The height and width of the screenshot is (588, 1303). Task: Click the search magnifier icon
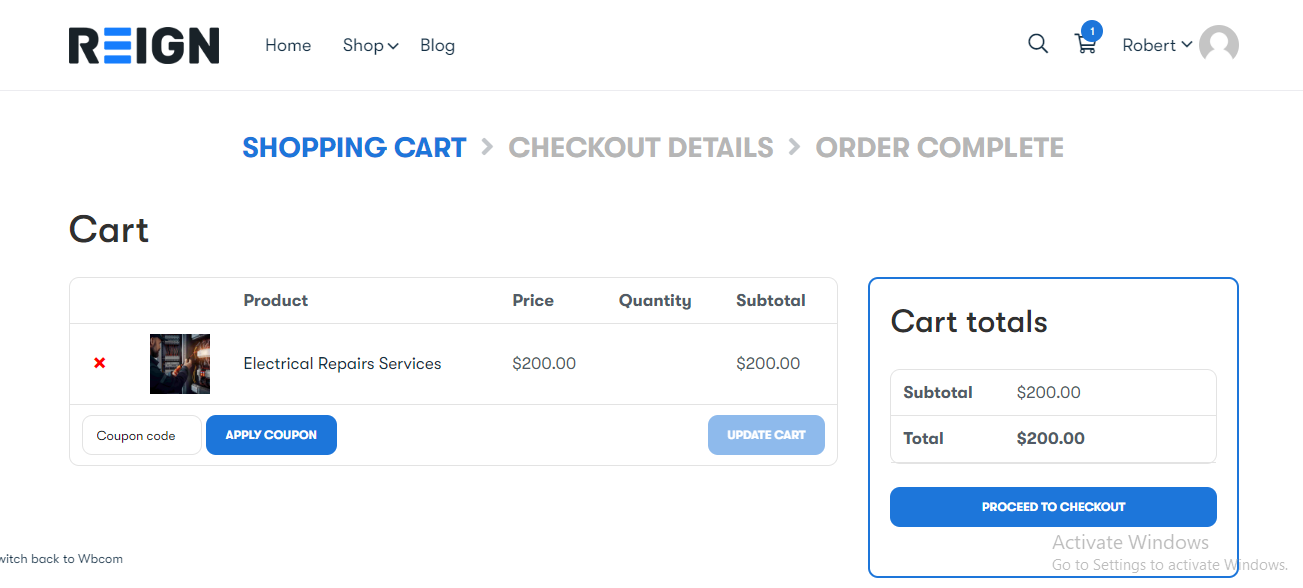coord(1038,44)
